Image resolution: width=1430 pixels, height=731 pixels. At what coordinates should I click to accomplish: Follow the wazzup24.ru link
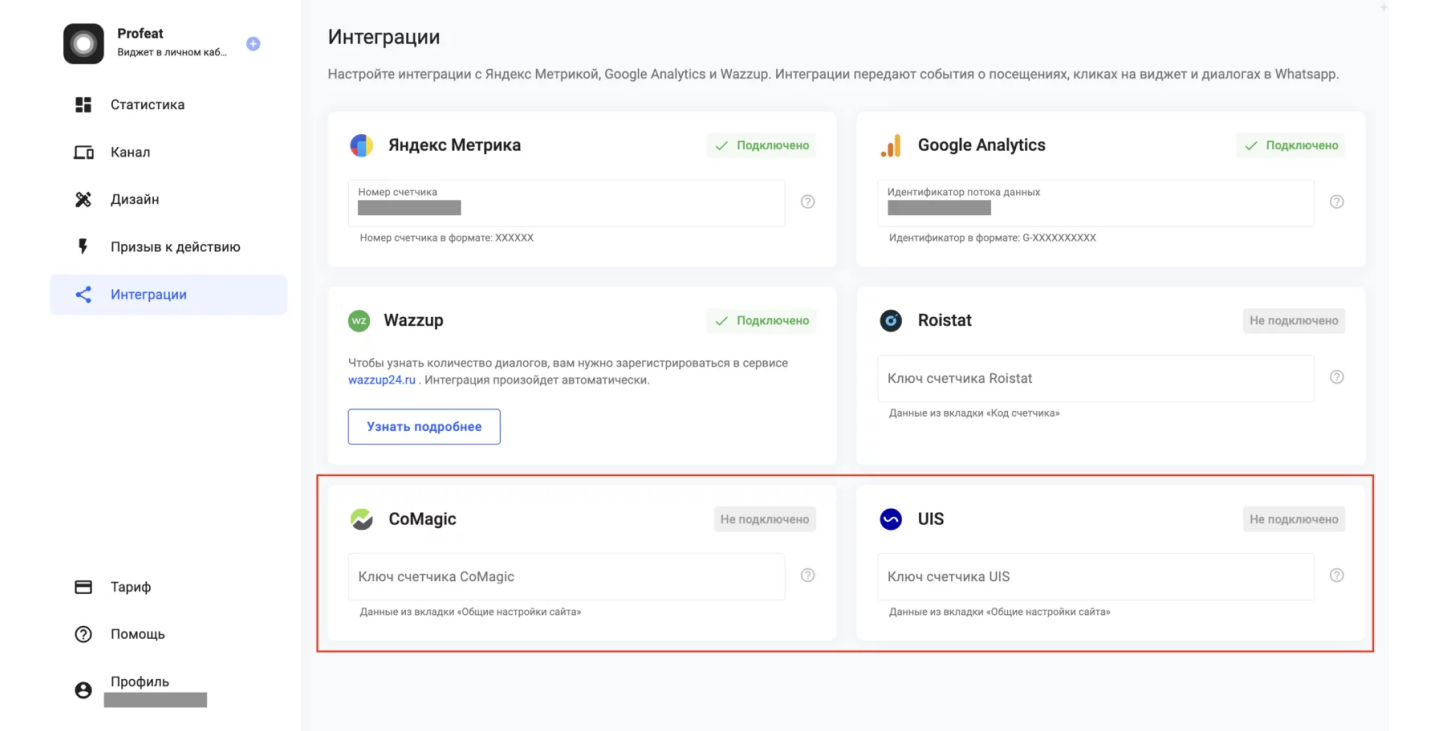tap(381, 380)
